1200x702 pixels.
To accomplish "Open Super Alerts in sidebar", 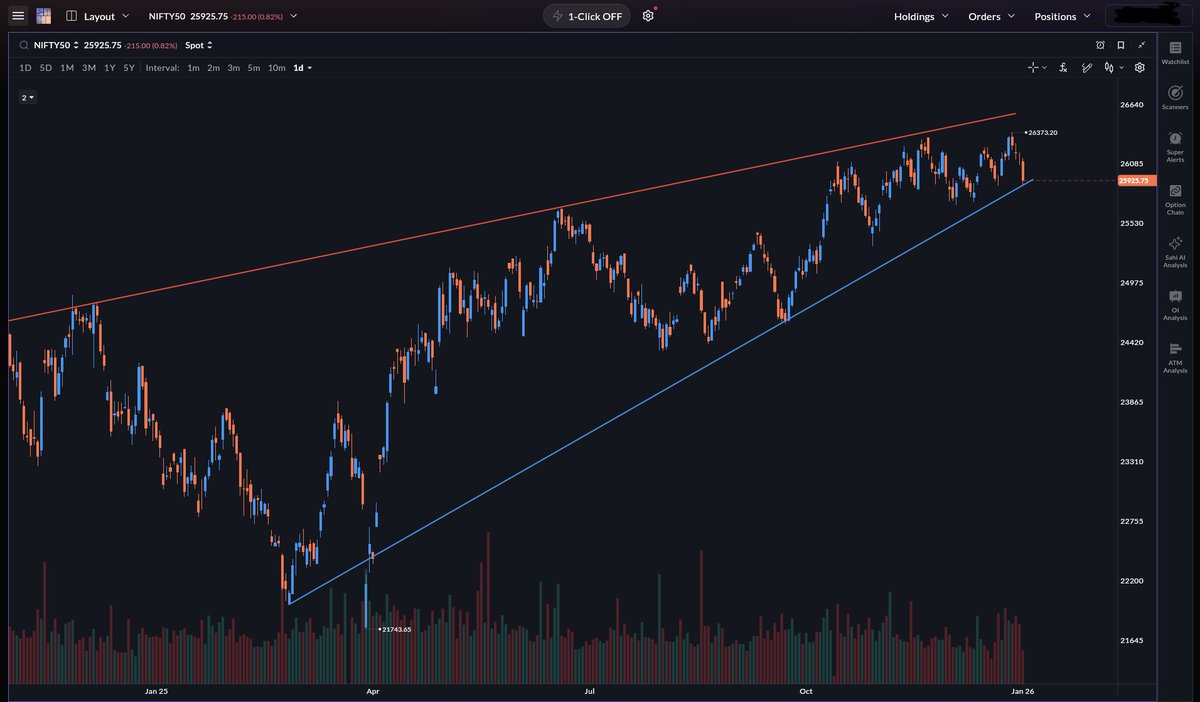I will [x=1175, y=146].
